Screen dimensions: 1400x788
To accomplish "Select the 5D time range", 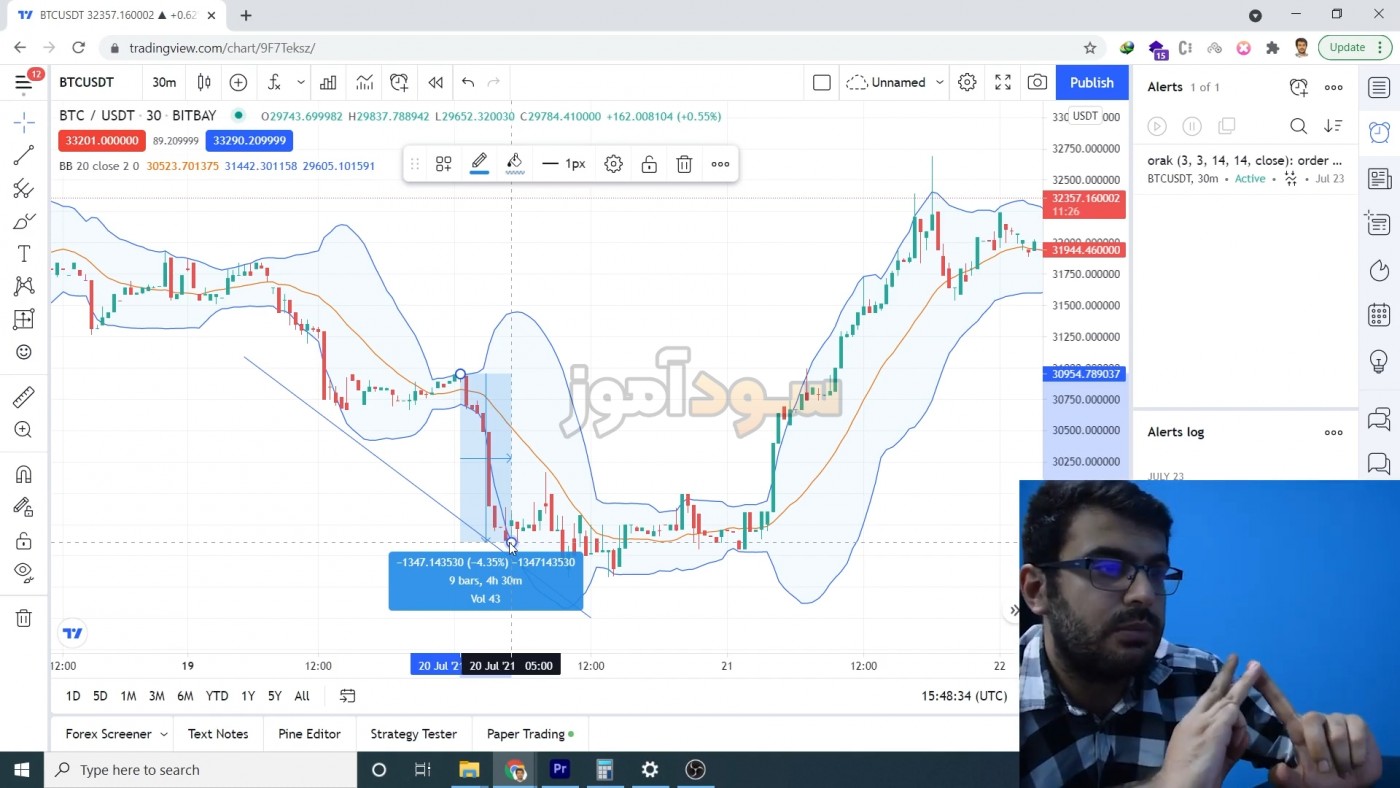I will click(x=100, y=696).
